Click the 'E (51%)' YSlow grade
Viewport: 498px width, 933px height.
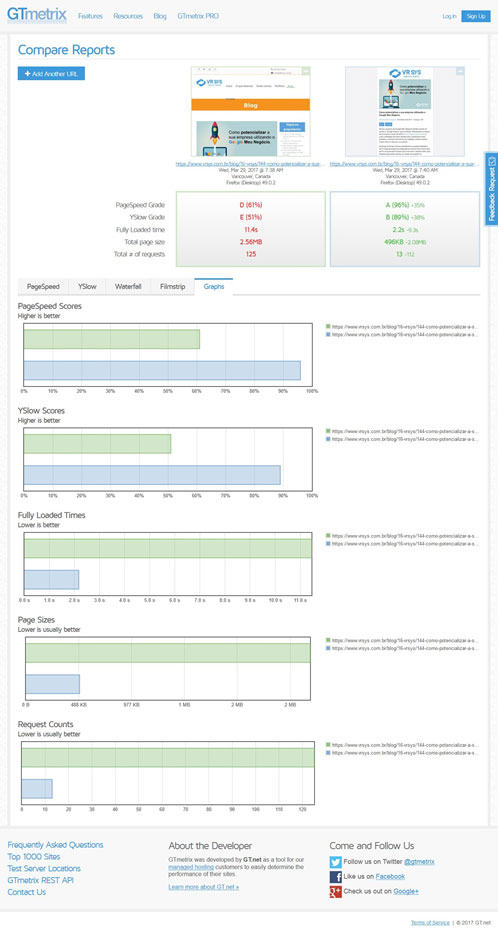point(250,217)
